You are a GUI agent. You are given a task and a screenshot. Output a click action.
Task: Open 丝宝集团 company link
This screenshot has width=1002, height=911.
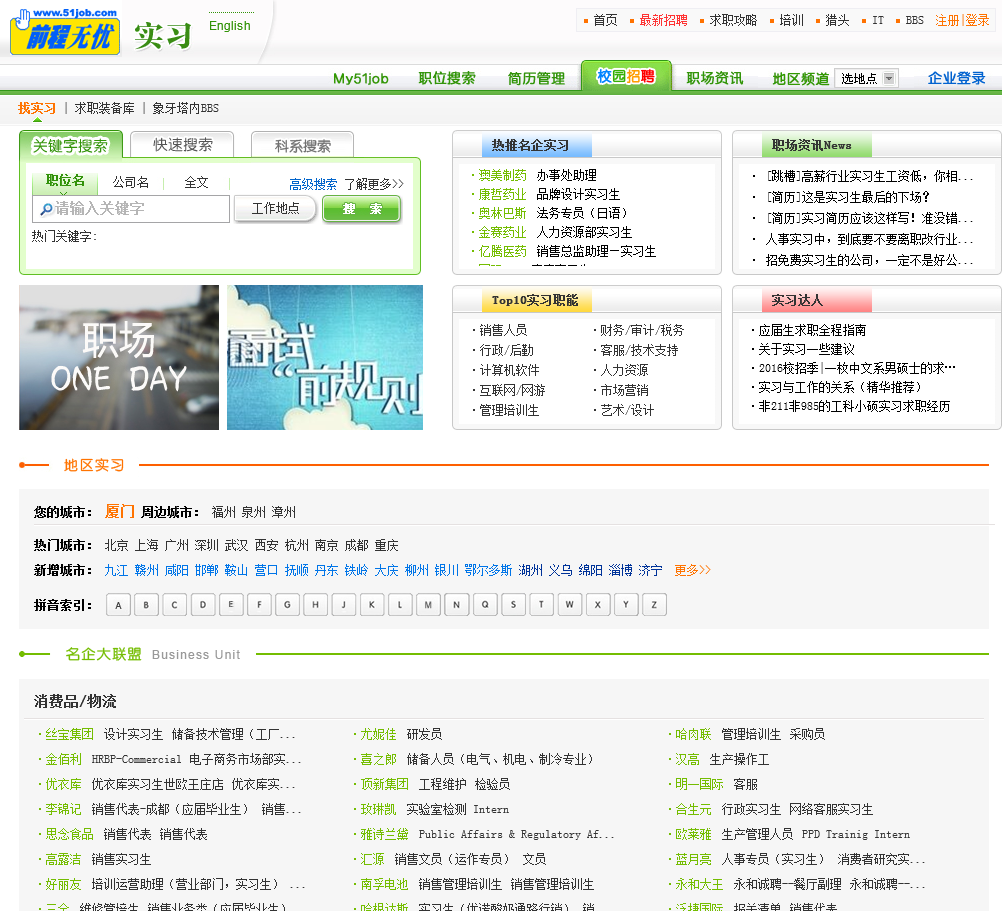[69, 735]
